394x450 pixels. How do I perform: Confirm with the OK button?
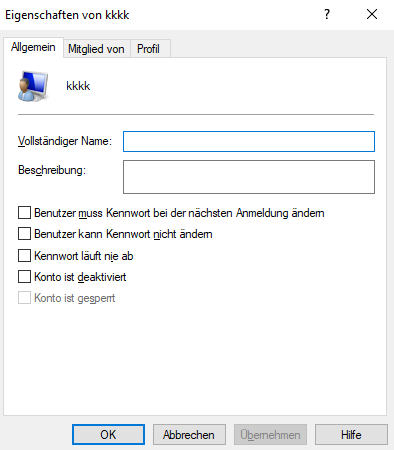pyautogui.click(x=108, y=435)
